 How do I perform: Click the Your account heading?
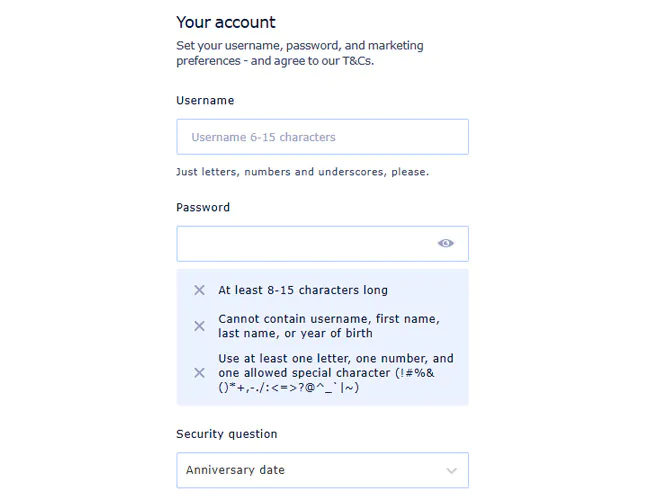click(x=226, y=22)
